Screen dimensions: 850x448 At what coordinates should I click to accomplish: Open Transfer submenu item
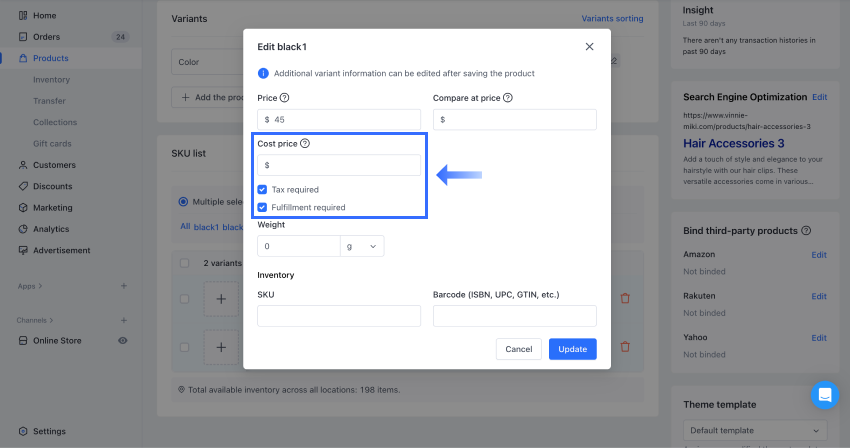coord(49,101)
